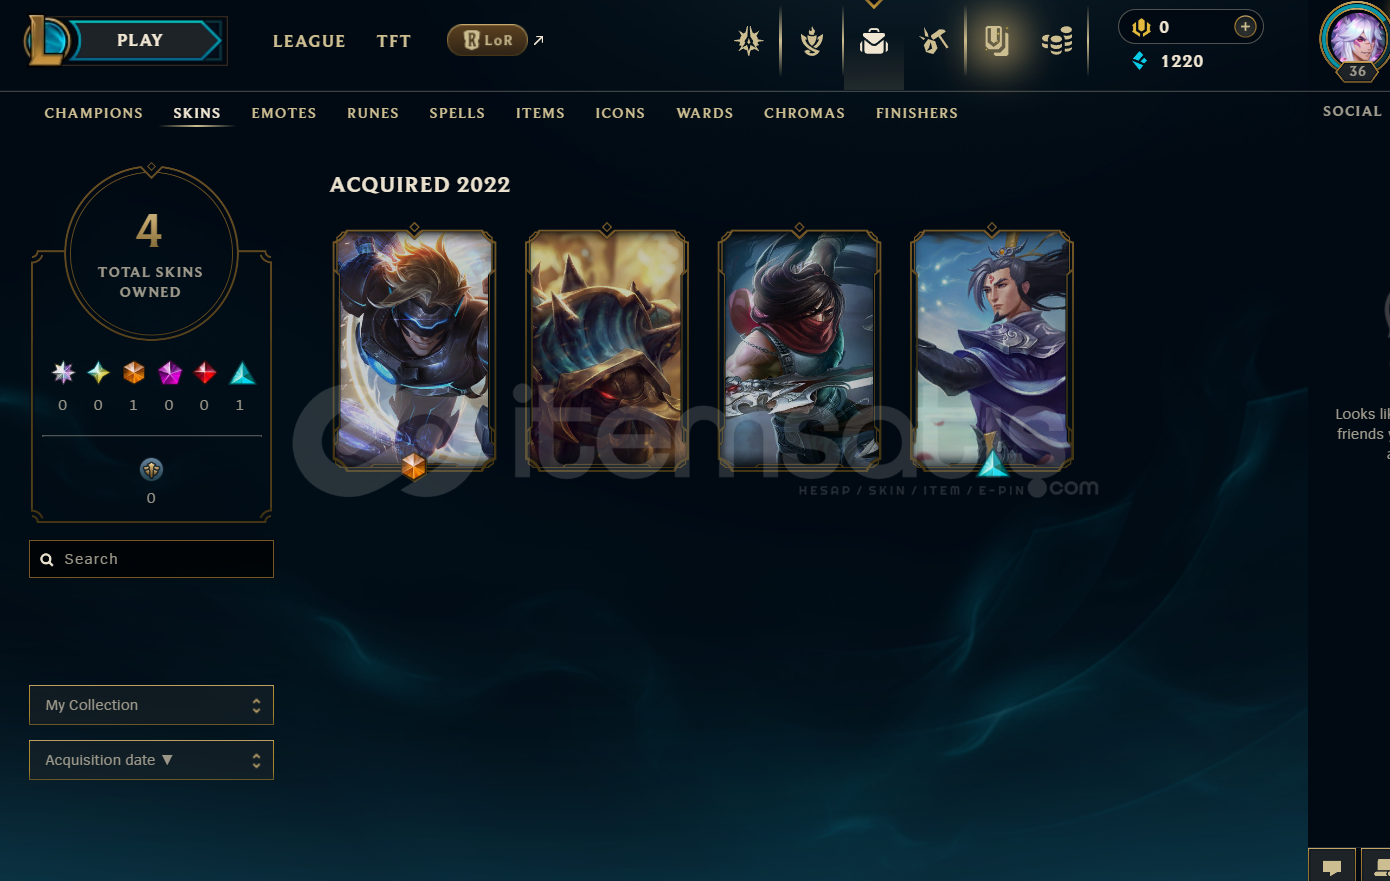The image size is (1390, 881).
Task: Click the skins Search field
Action: coord(151,559)
